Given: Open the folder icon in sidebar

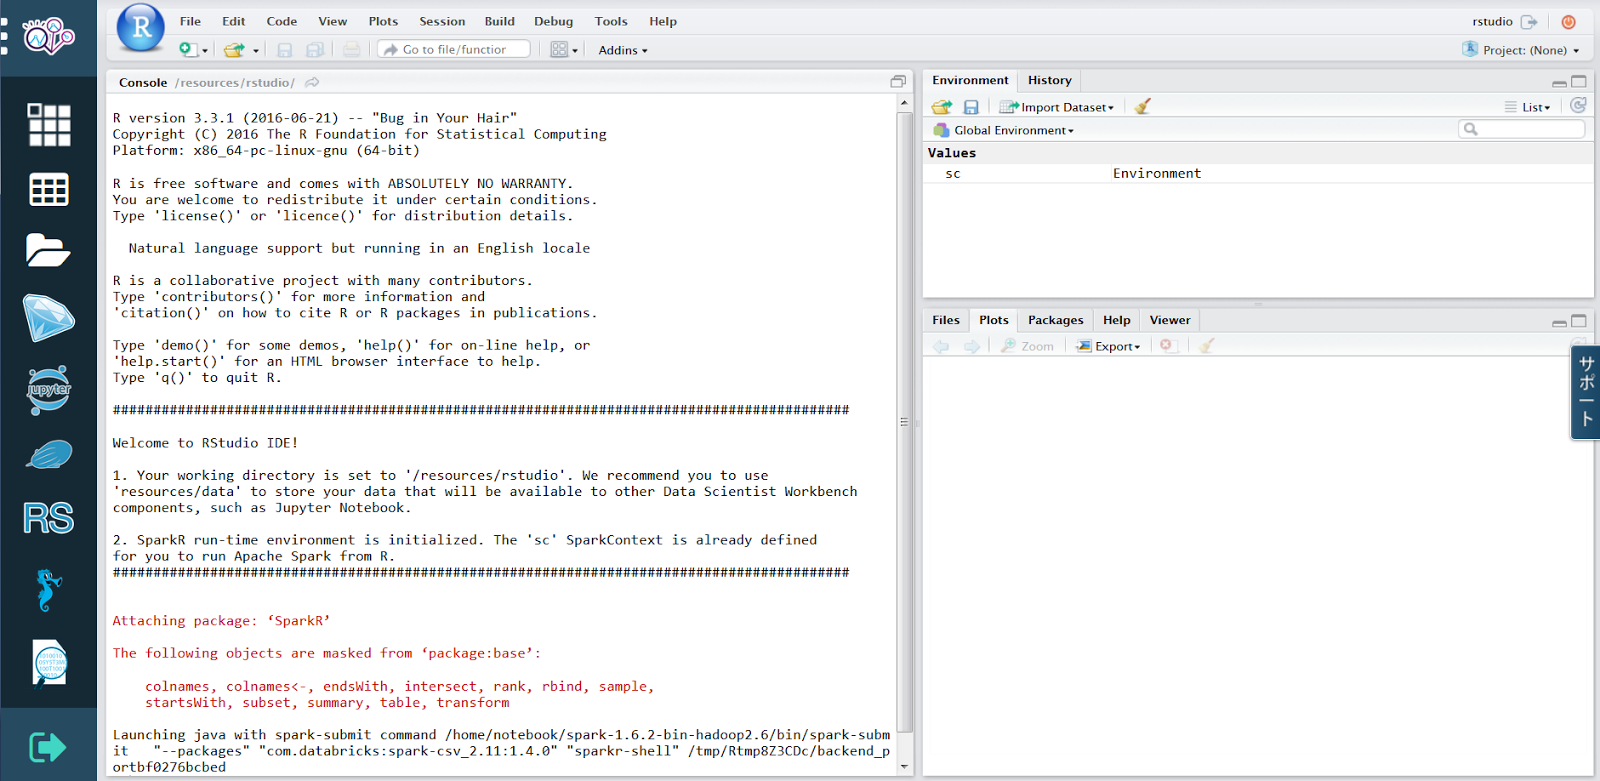Looking at the screenshot, I should [x=48, y=250].
